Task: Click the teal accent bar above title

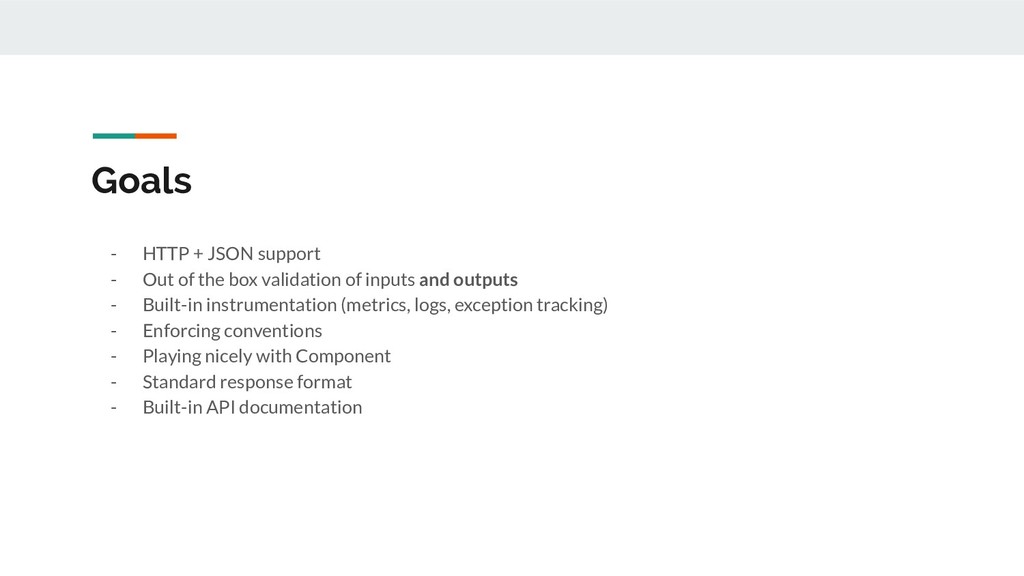Action: [x=114, y=136]
